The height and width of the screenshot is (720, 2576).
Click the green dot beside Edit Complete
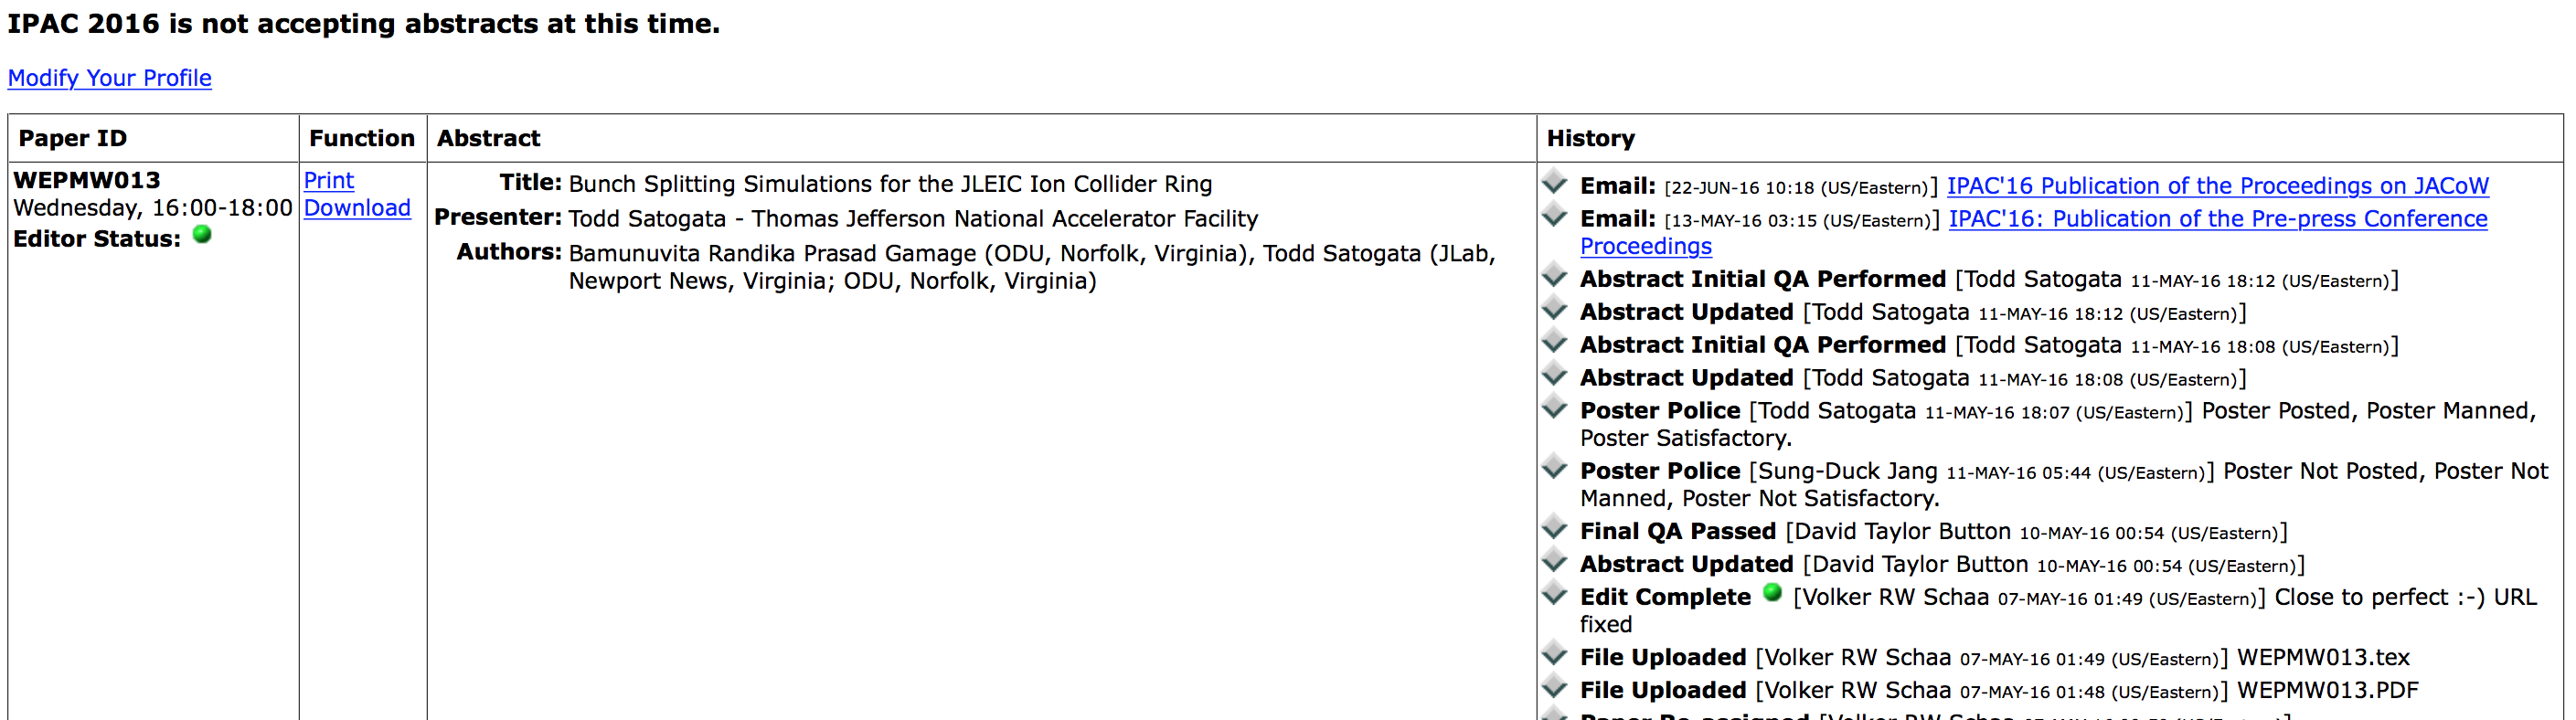[x=1772, y=593]
